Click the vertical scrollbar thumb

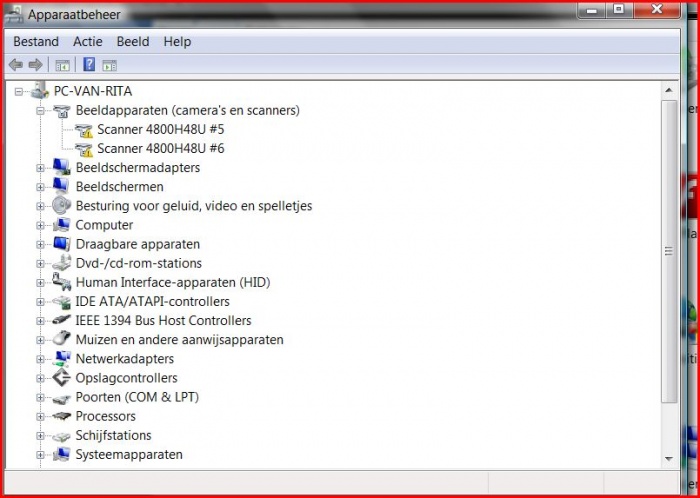[669, 252]
